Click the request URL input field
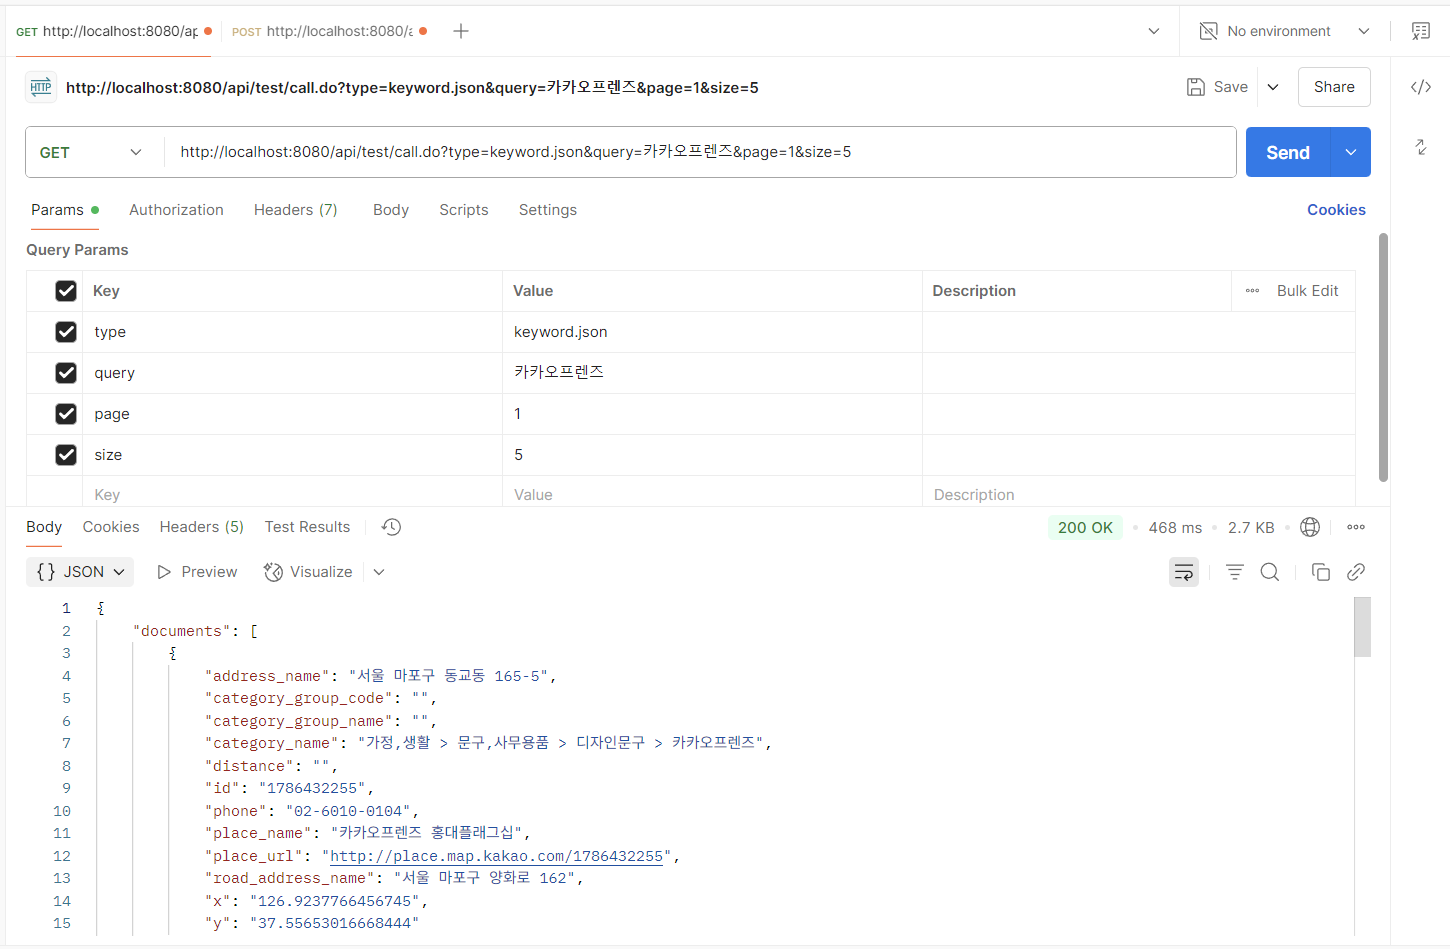The image size is (1450, 949). (x=700, y=152)
